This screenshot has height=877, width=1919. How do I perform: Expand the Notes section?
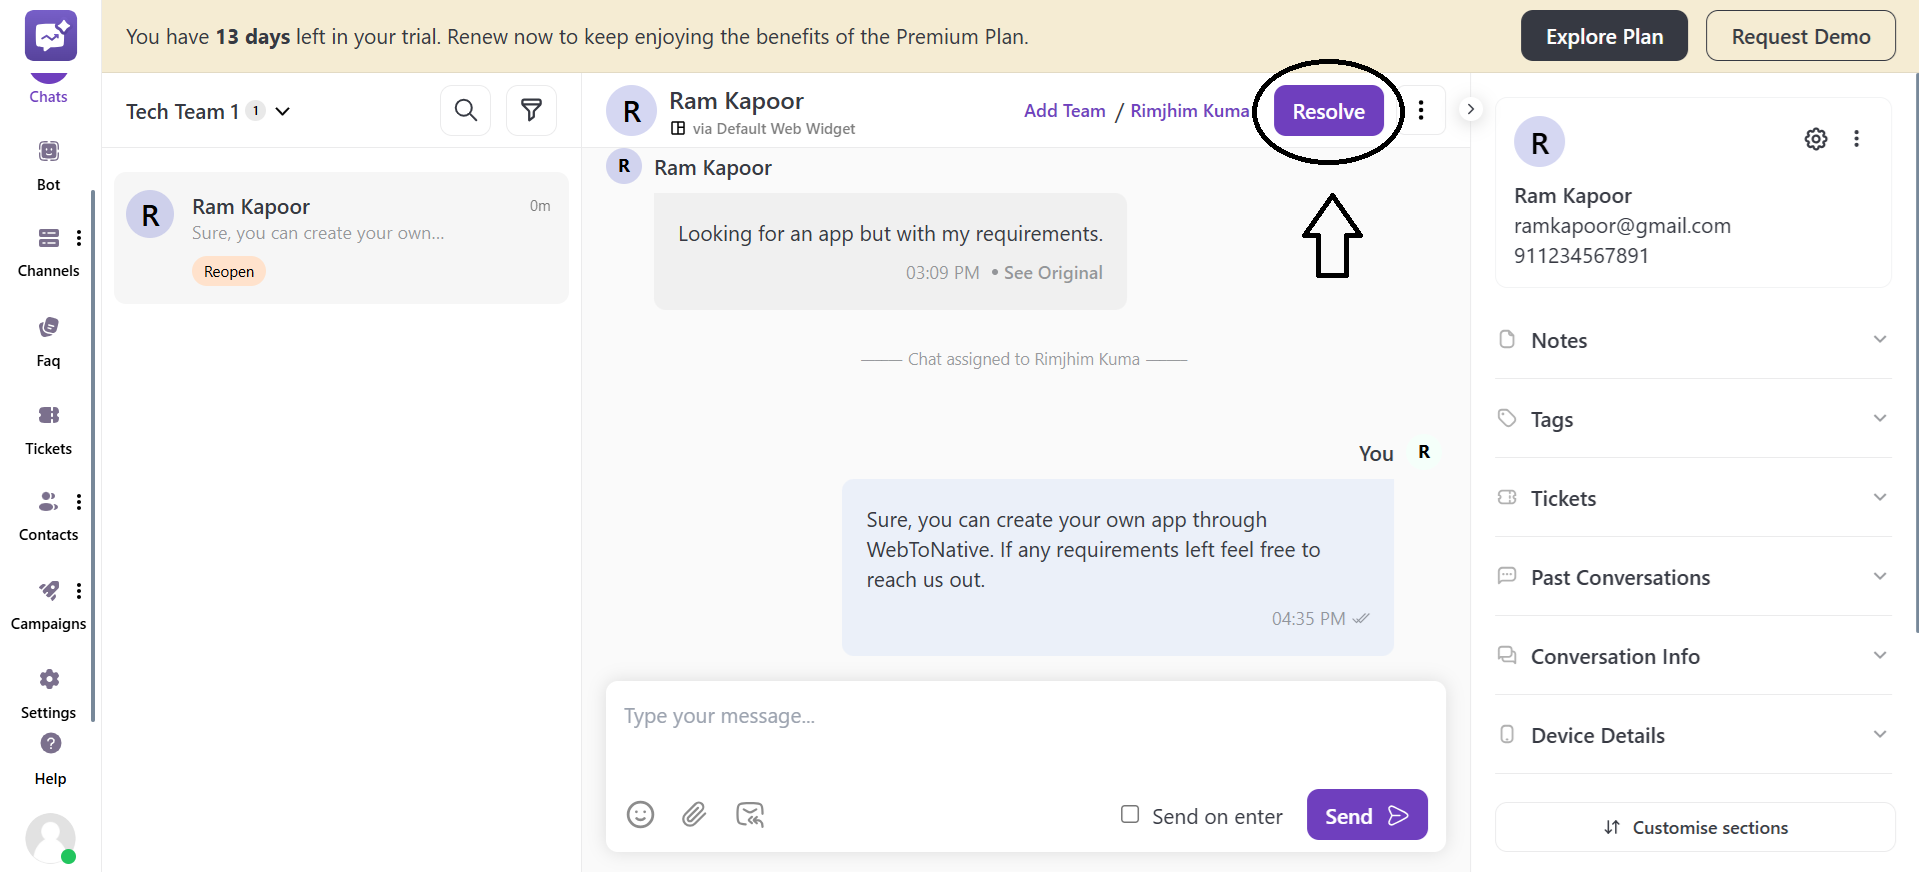tap(1880, 339)
